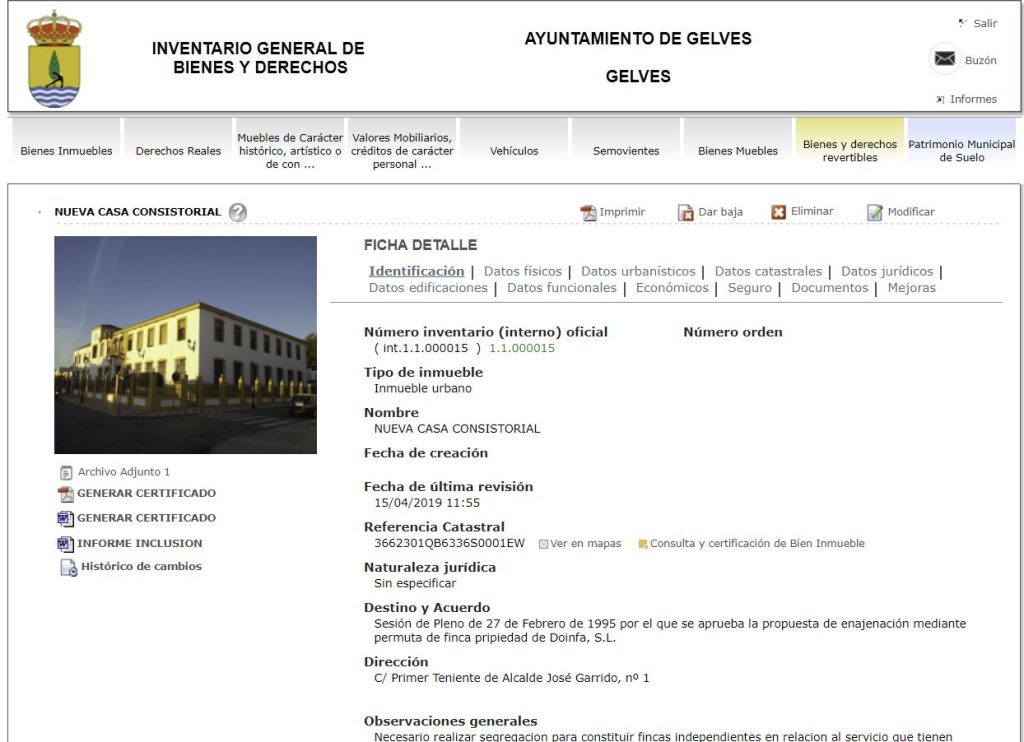
Task: Click Ver en mapas link
Action: (x=586, y=544)
